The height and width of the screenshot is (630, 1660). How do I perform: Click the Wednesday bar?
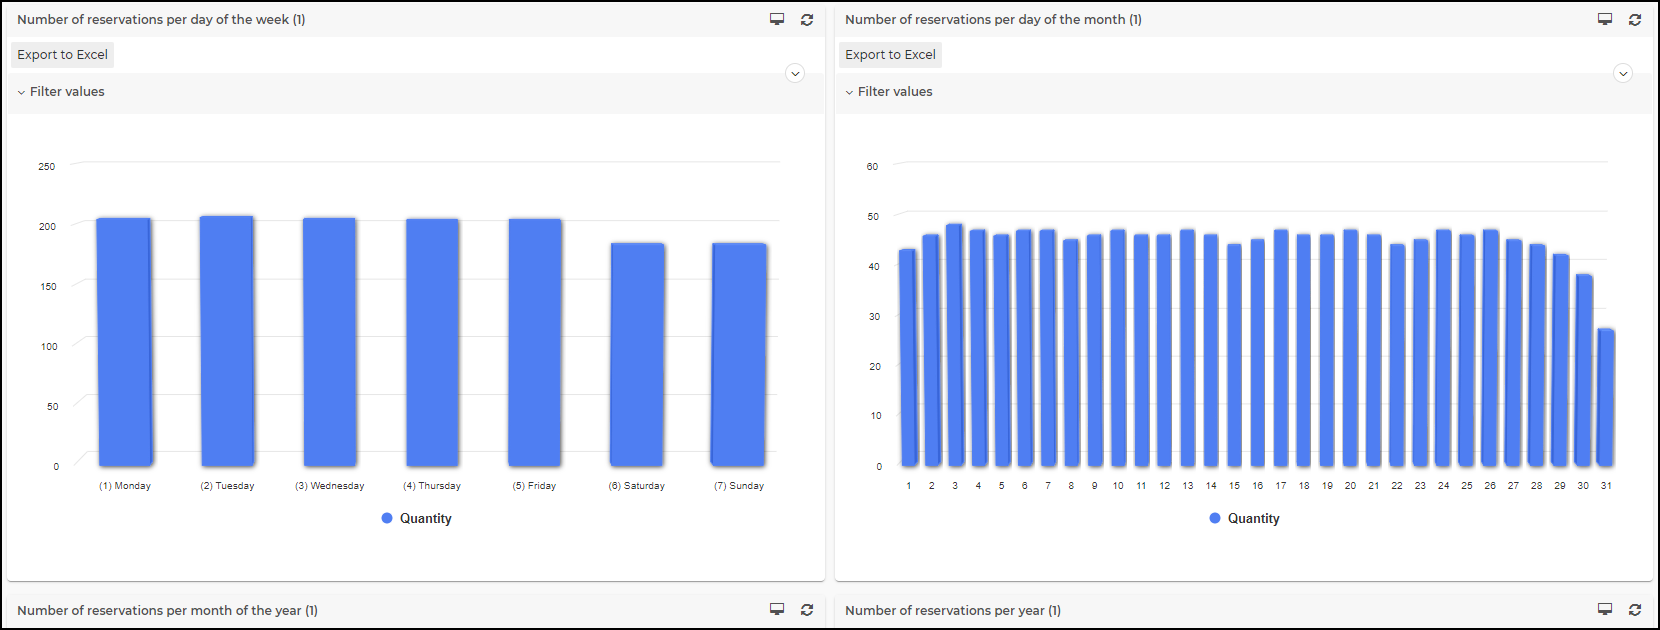coord(330,342)
